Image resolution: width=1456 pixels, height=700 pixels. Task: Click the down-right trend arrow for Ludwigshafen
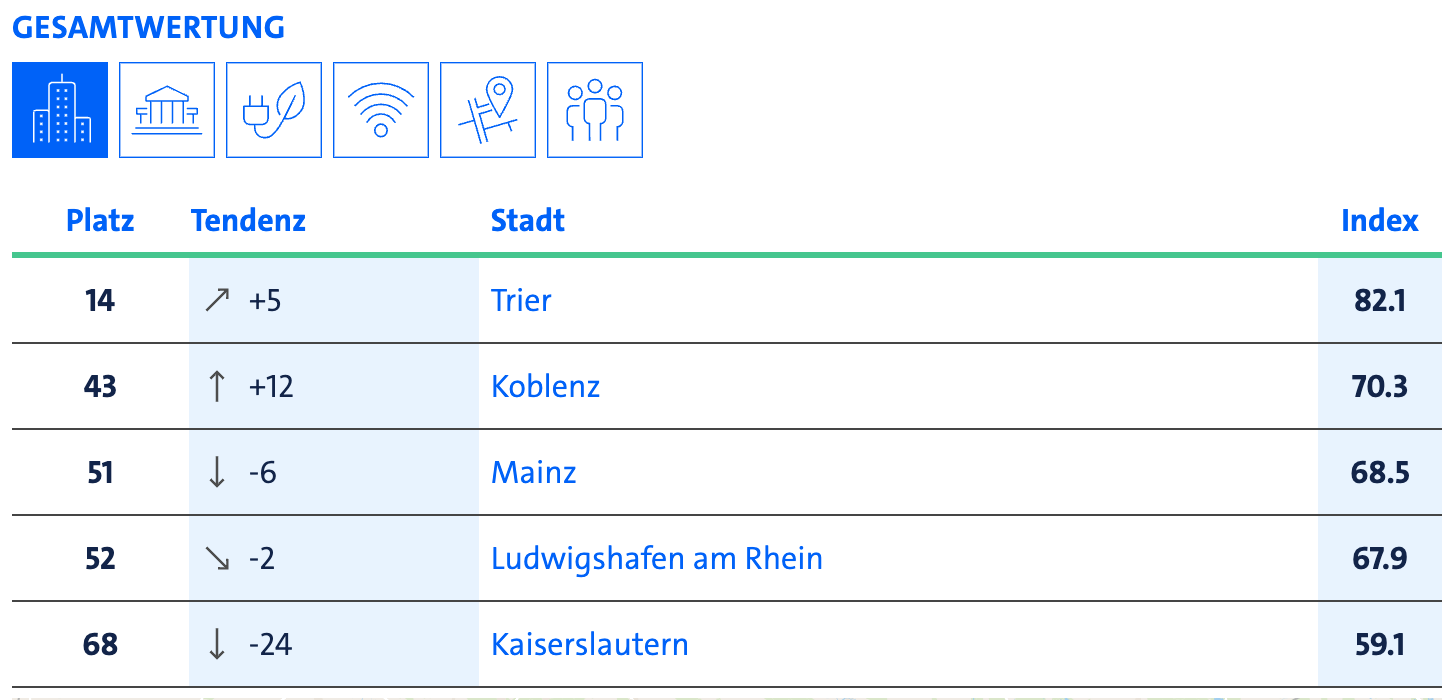pyautogui.click(x=217, y=558)
